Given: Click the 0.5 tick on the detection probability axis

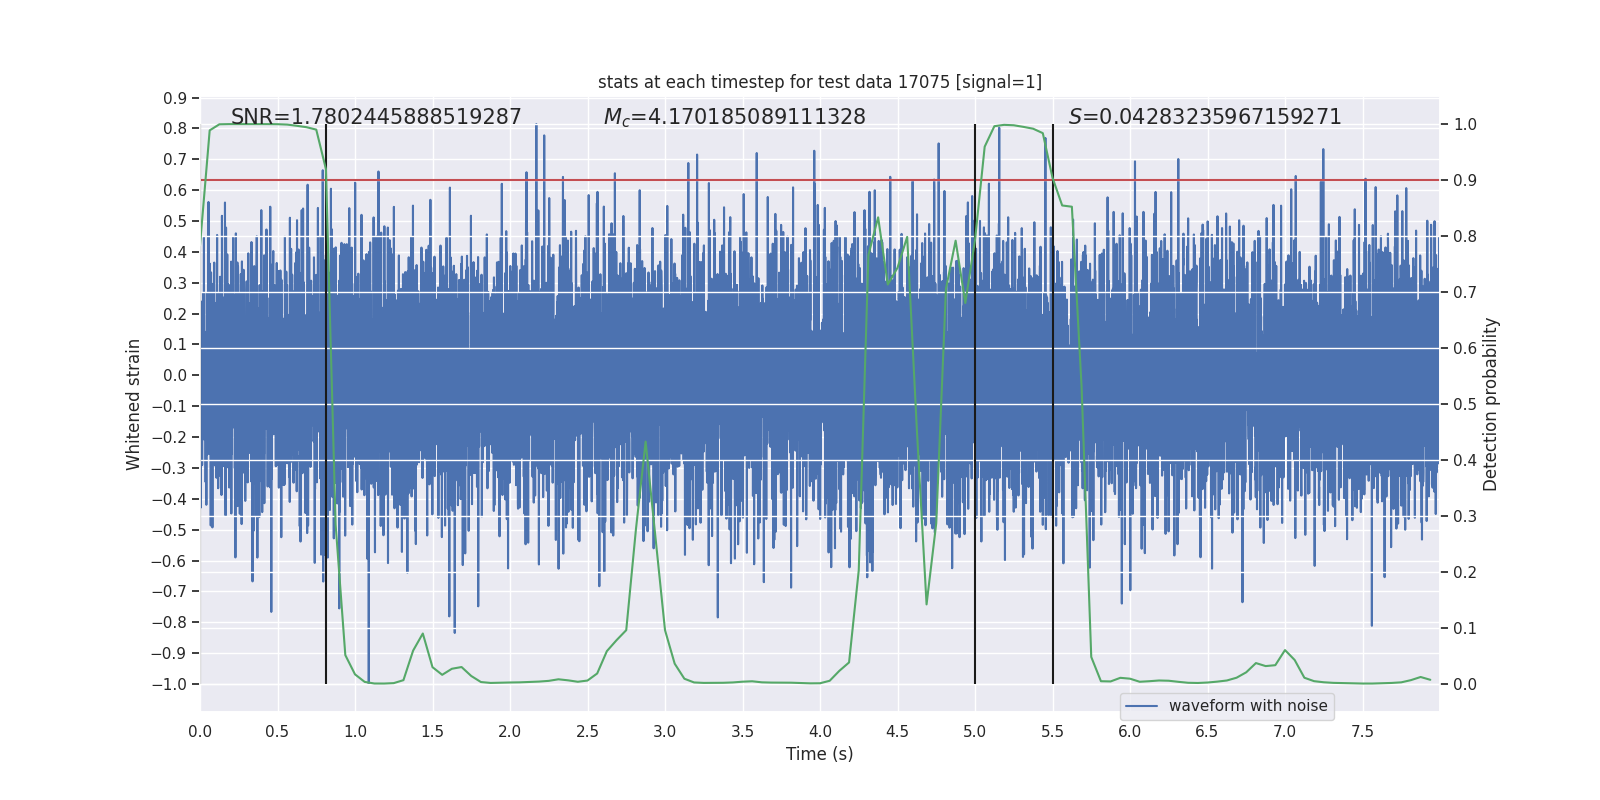Looking at the screenshot, I should 1465,404.
